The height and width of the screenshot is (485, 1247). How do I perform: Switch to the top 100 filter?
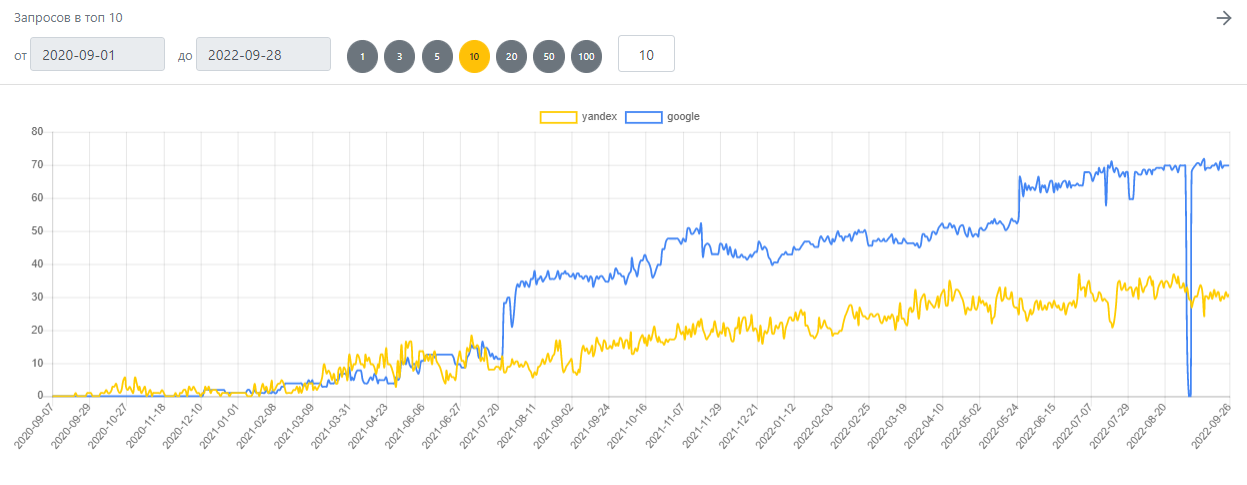point(586,56)
